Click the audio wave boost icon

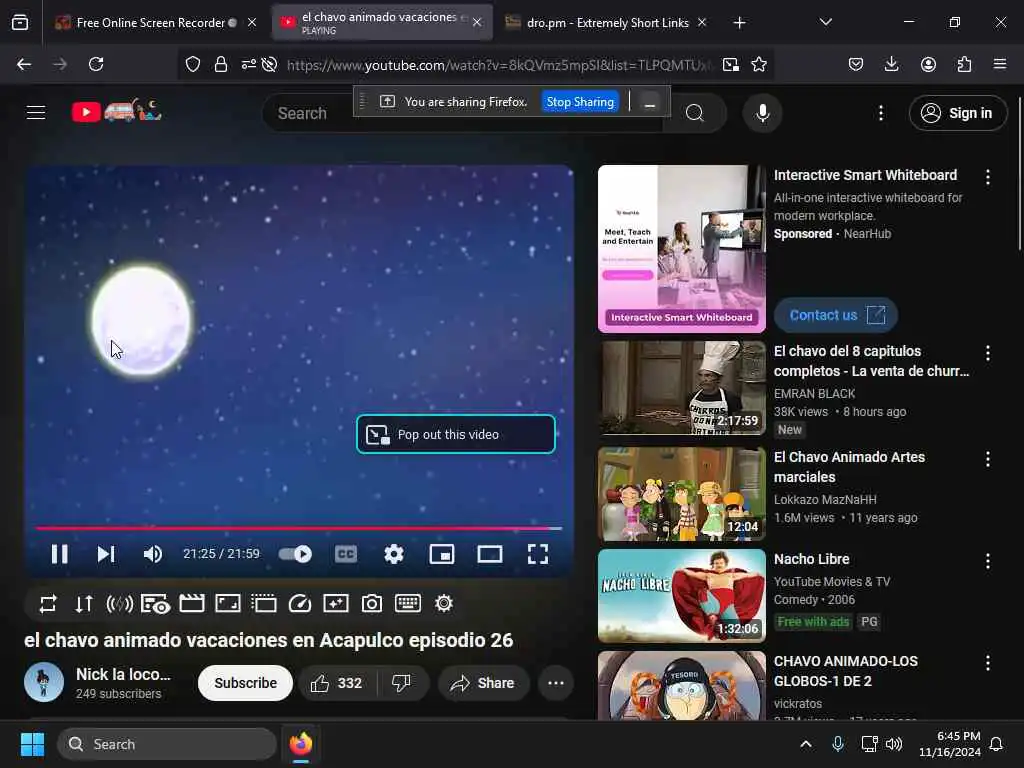(x=120, y=603)
